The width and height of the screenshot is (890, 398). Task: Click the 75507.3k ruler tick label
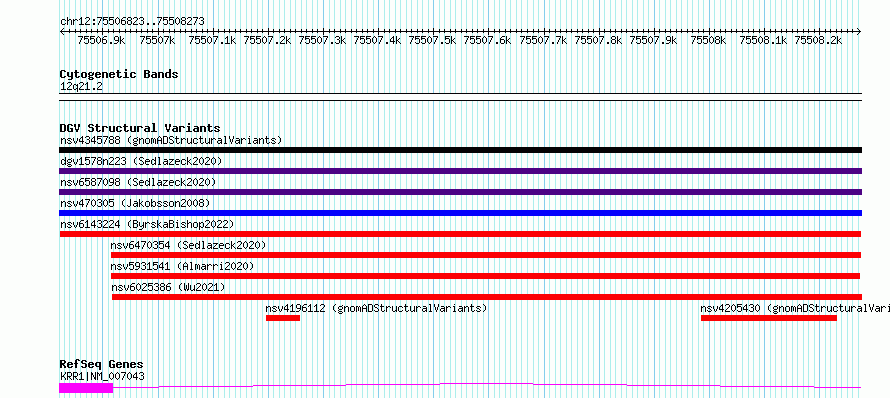point(322,40)
